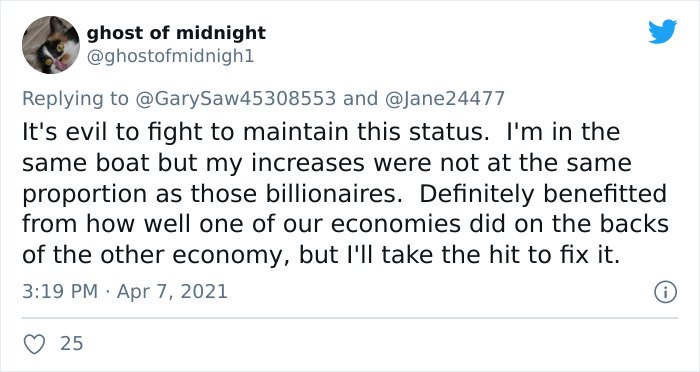Viewport: 700px width, 372px height.
Task: Click the 25 likes count
Action: pyautogui.click(x=72, y=344)
